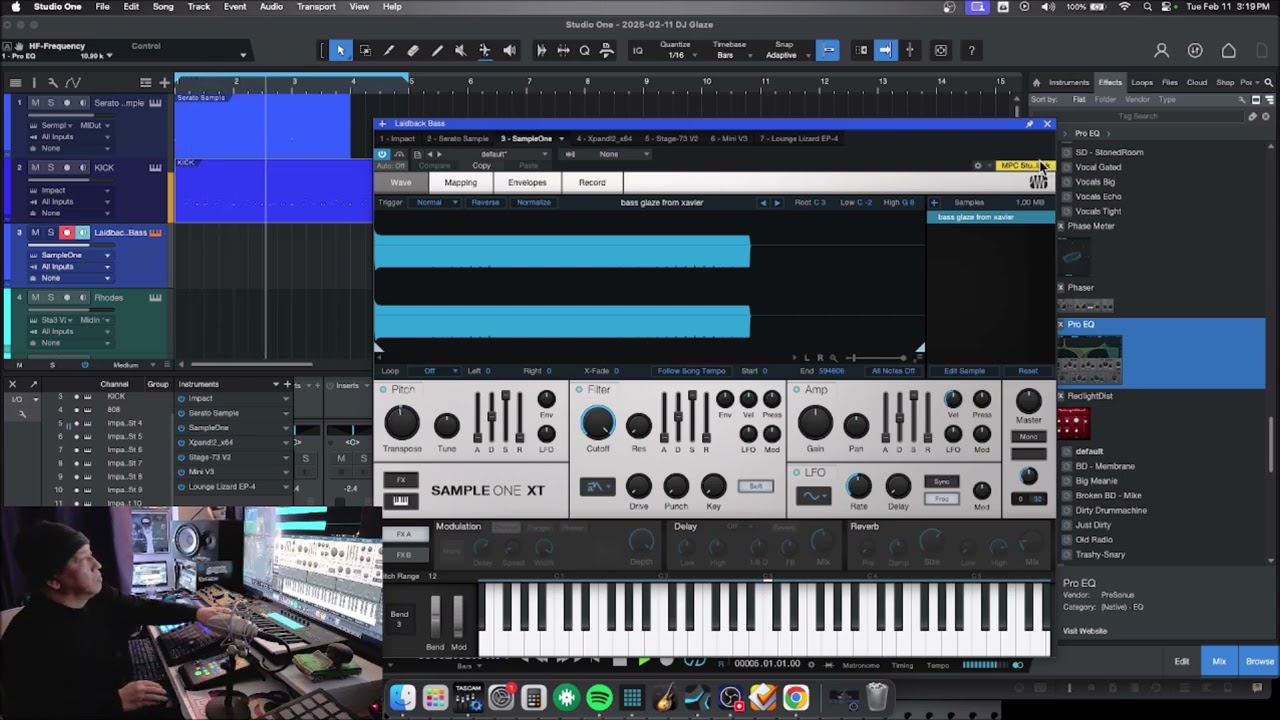Adjust the waveform zoom slider

point(875,358)
